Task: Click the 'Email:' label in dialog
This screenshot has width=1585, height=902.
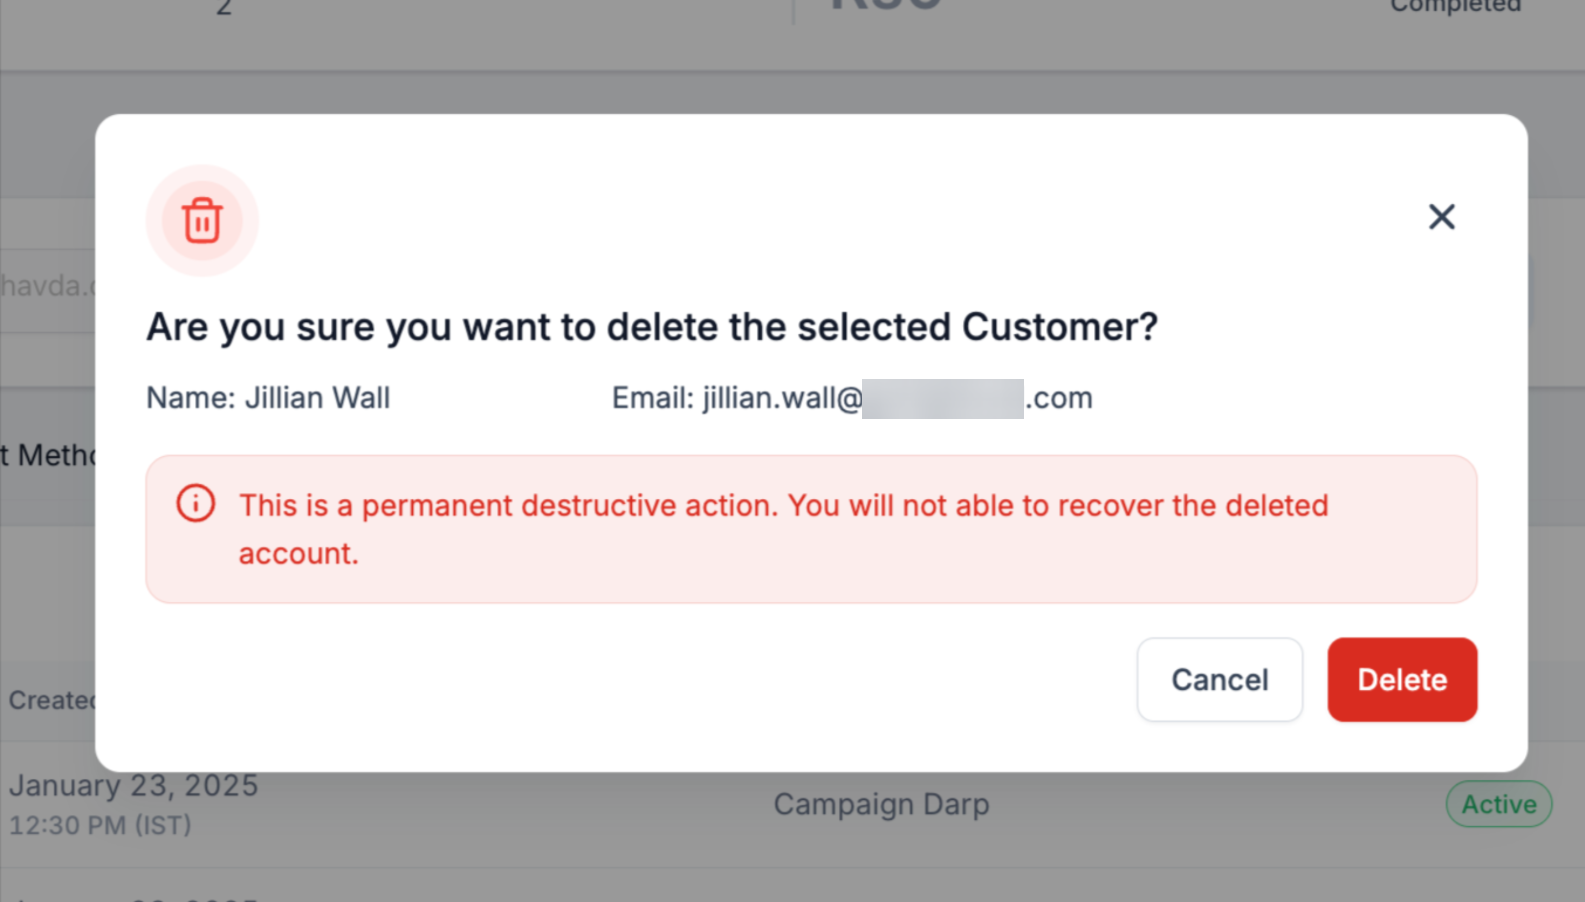Action: tap(653, 398)
